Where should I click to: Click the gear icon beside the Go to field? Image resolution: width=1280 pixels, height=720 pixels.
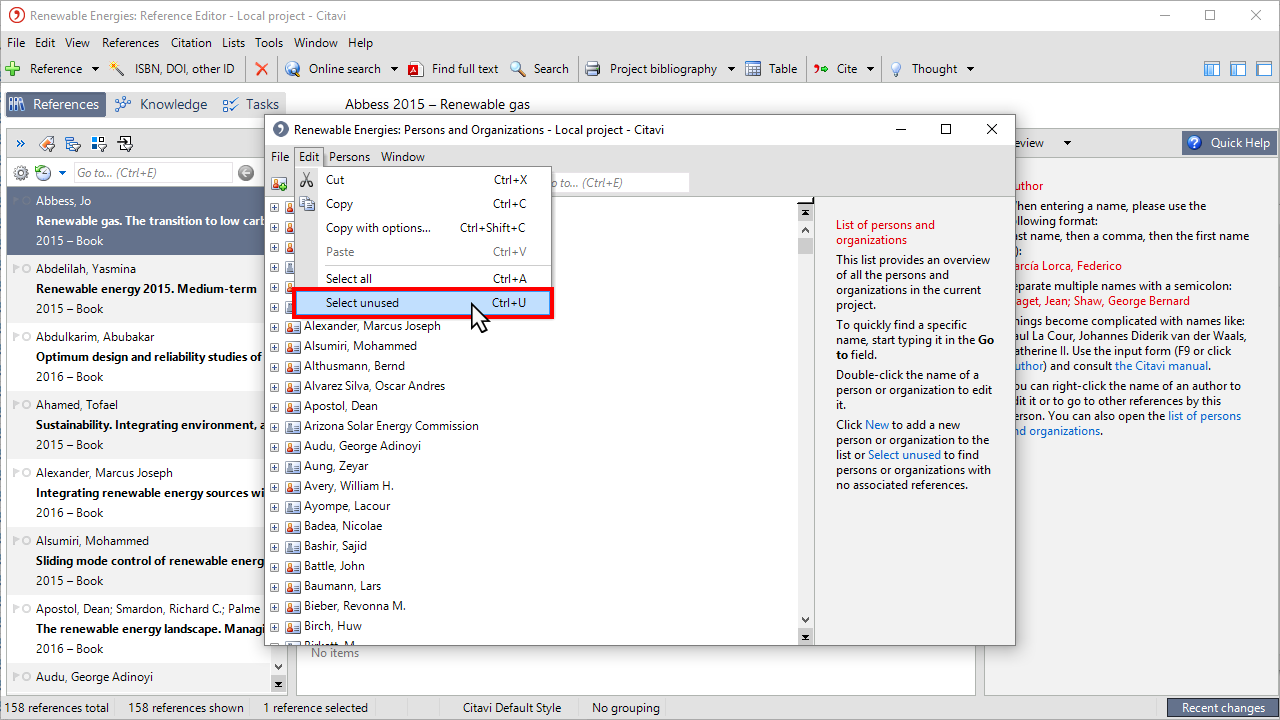[21, 173]
